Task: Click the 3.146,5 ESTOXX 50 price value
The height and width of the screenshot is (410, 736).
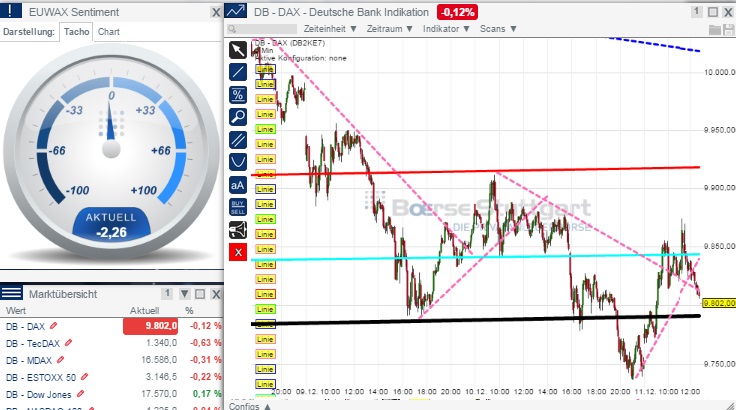Action: pyautogui.click(x=161, y=377)
